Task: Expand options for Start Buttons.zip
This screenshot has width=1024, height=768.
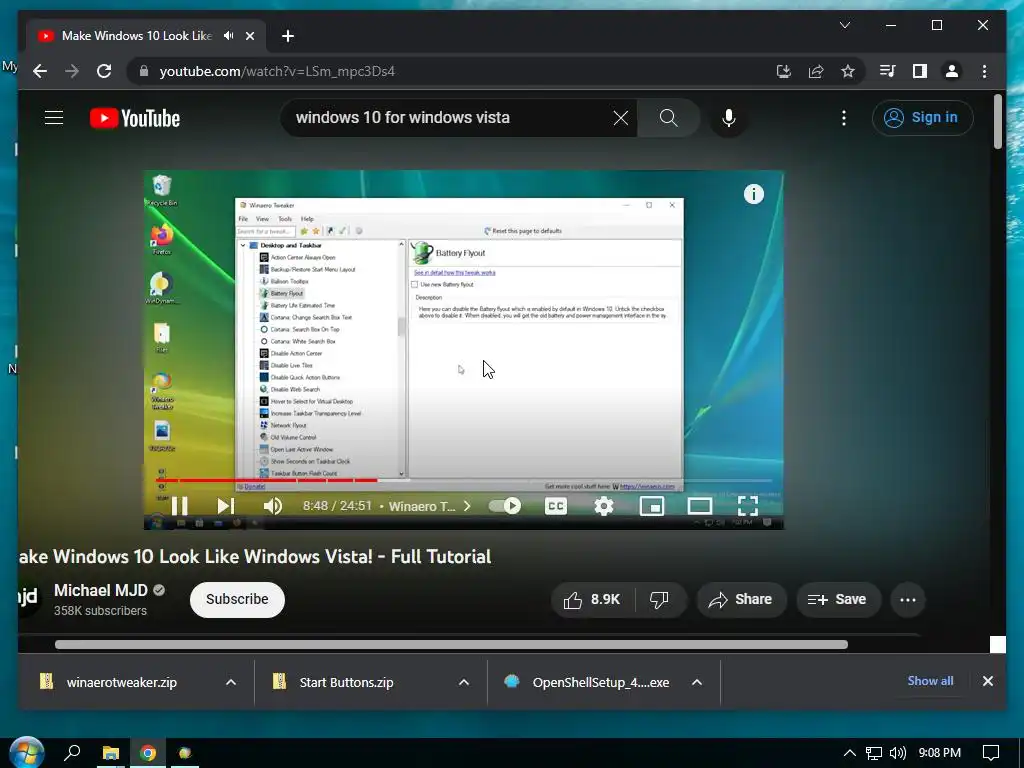Action: click(x=464, y=682)
